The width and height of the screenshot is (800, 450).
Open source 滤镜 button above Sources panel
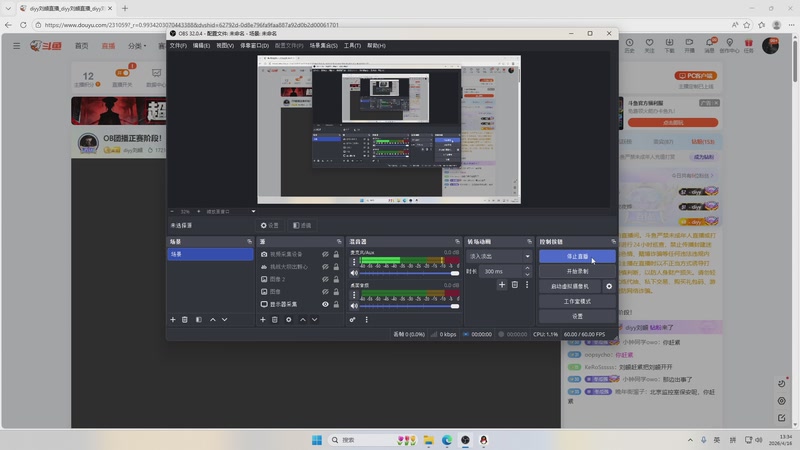302,225
